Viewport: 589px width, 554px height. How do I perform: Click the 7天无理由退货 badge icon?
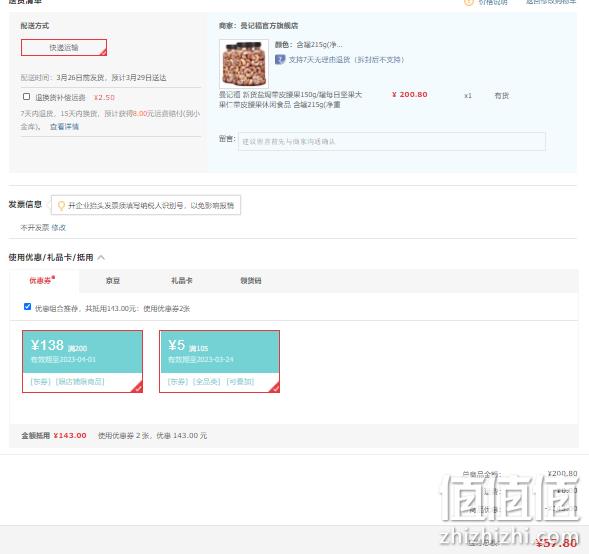pyautogui.click(x=280, y=59)
